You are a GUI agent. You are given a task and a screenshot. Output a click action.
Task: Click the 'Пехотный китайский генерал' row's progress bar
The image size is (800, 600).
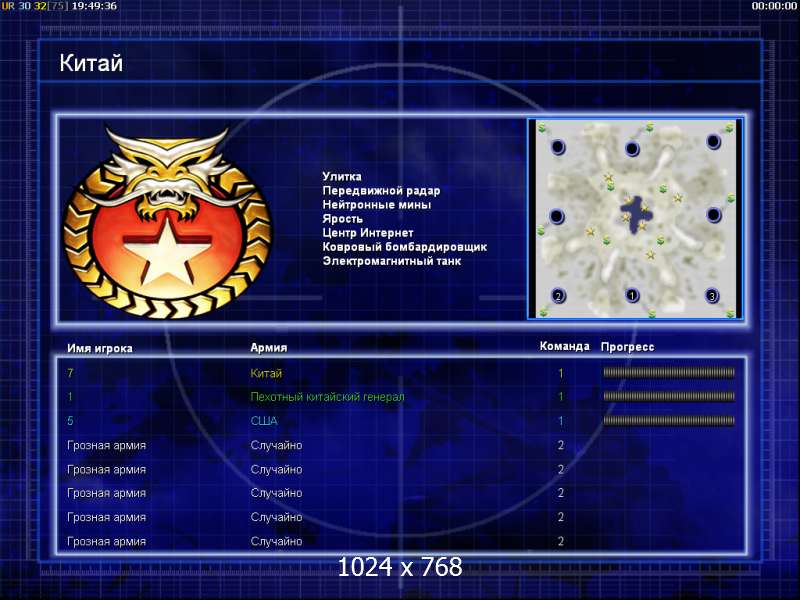pyautogui.click(x=669, y=396)
